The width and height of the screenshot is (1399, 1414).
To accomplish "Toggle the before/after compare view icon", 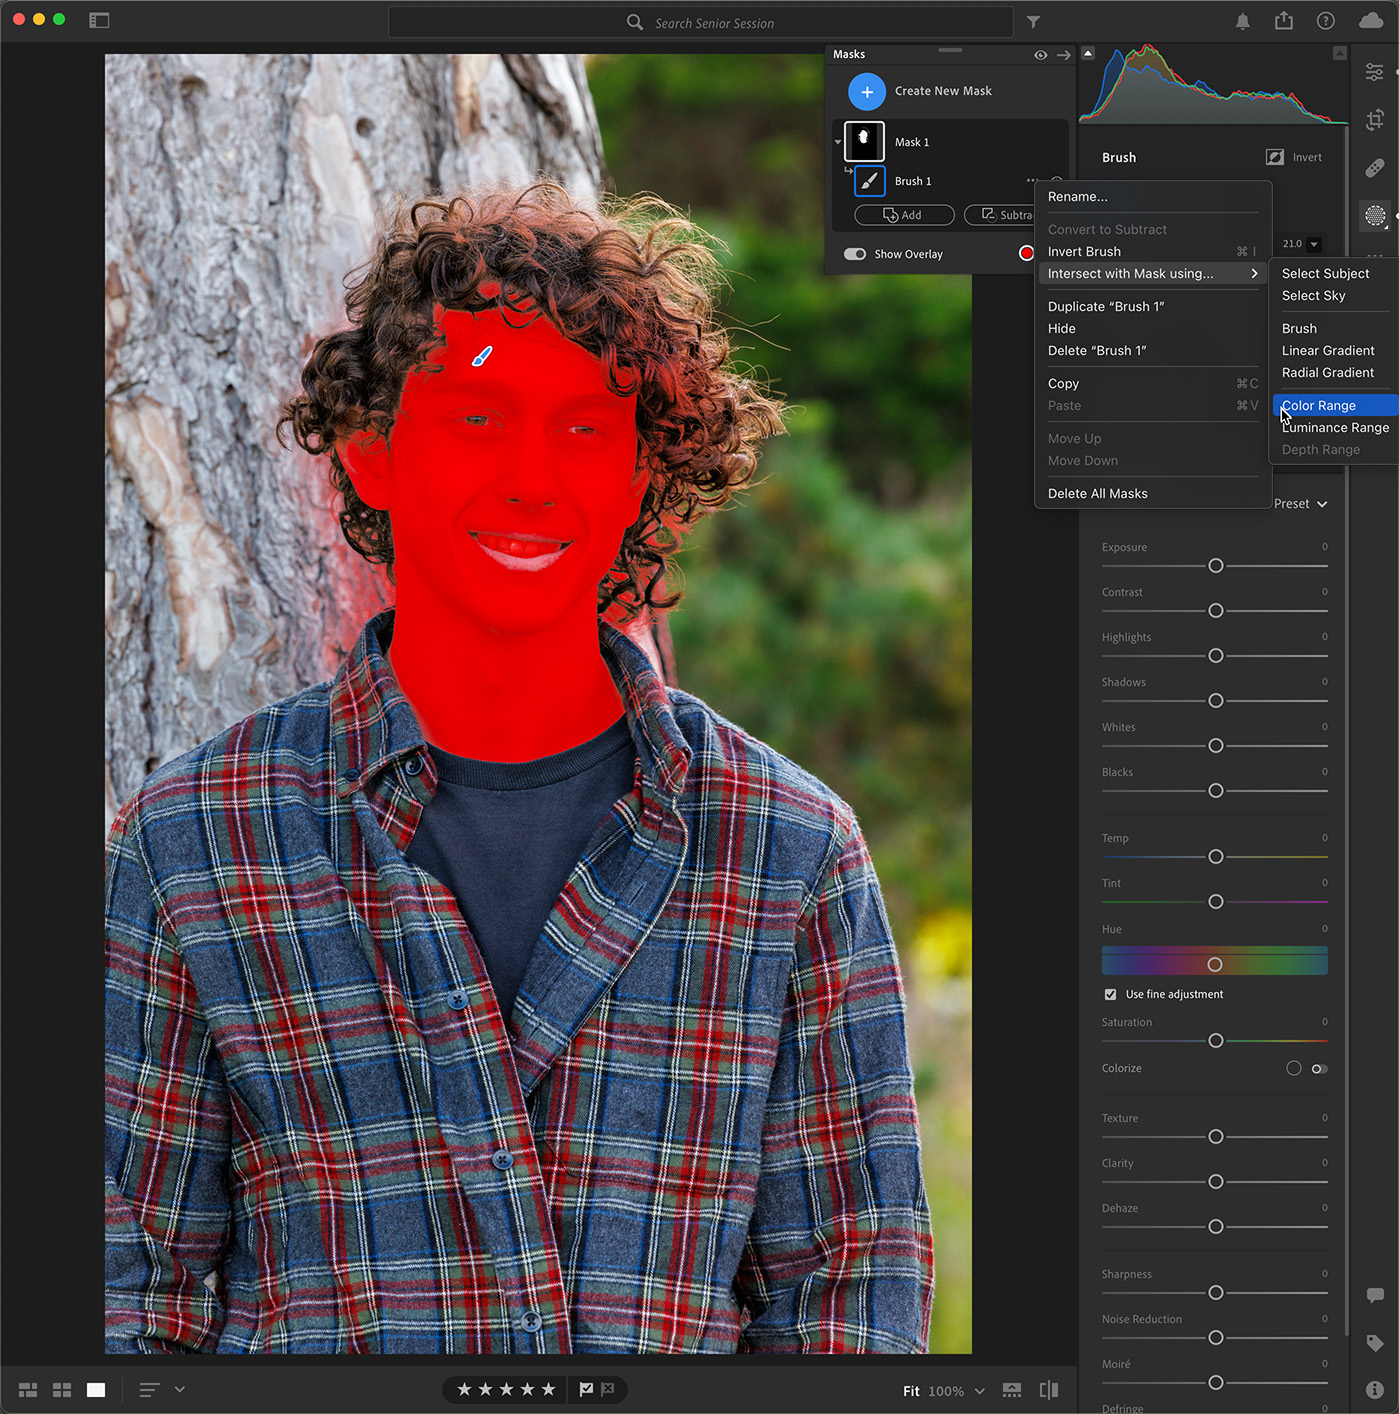I will pyautogui.click(x=1048, y=1389).
